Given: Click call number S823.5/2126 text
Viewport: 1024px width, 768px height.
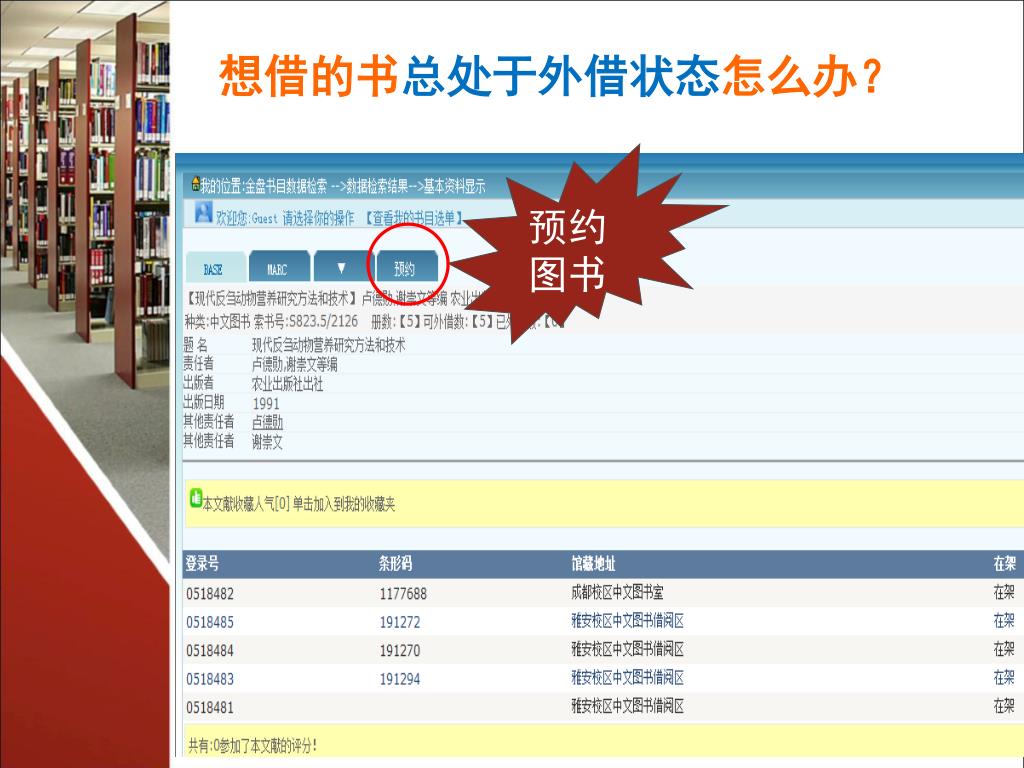Looking at the screenshot, I should pos(323,321).
